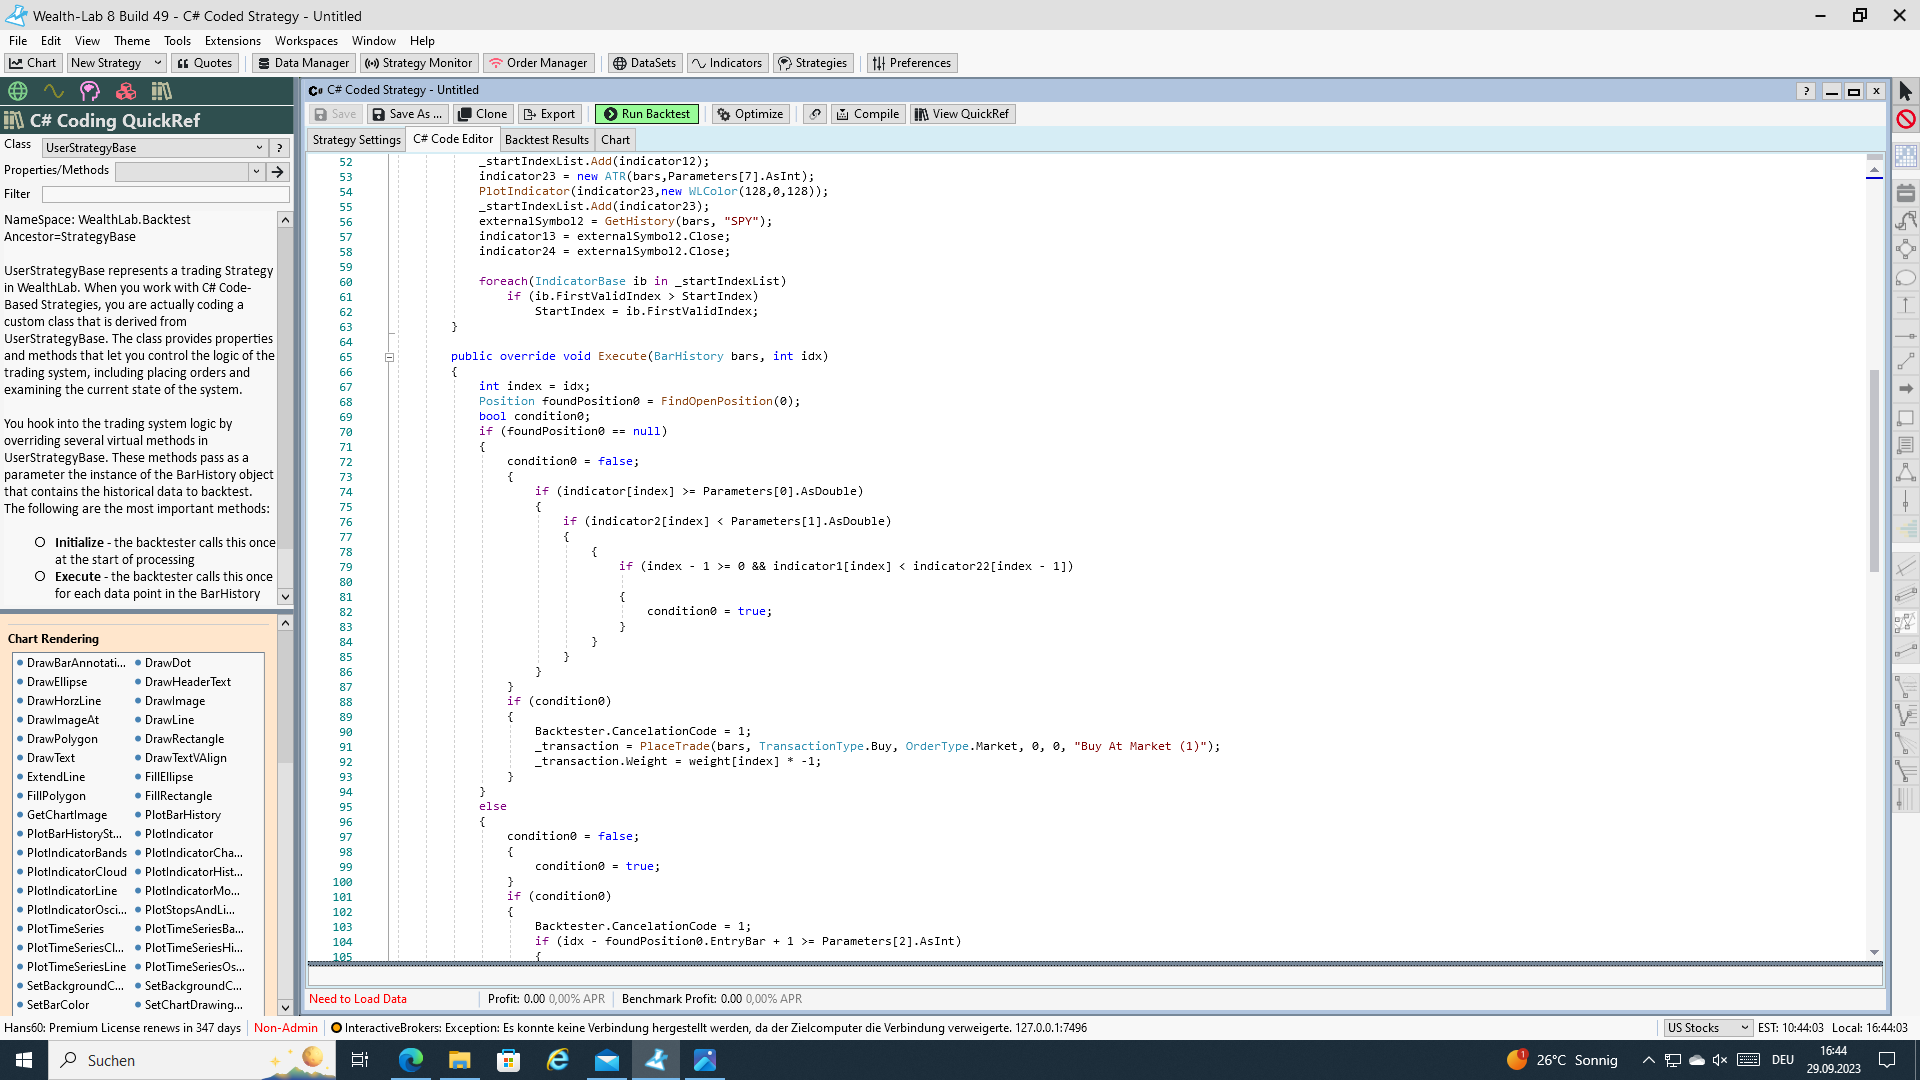
Task: Open Microsoft Store from the taskbar
Action: click(x=508, y=1060)
